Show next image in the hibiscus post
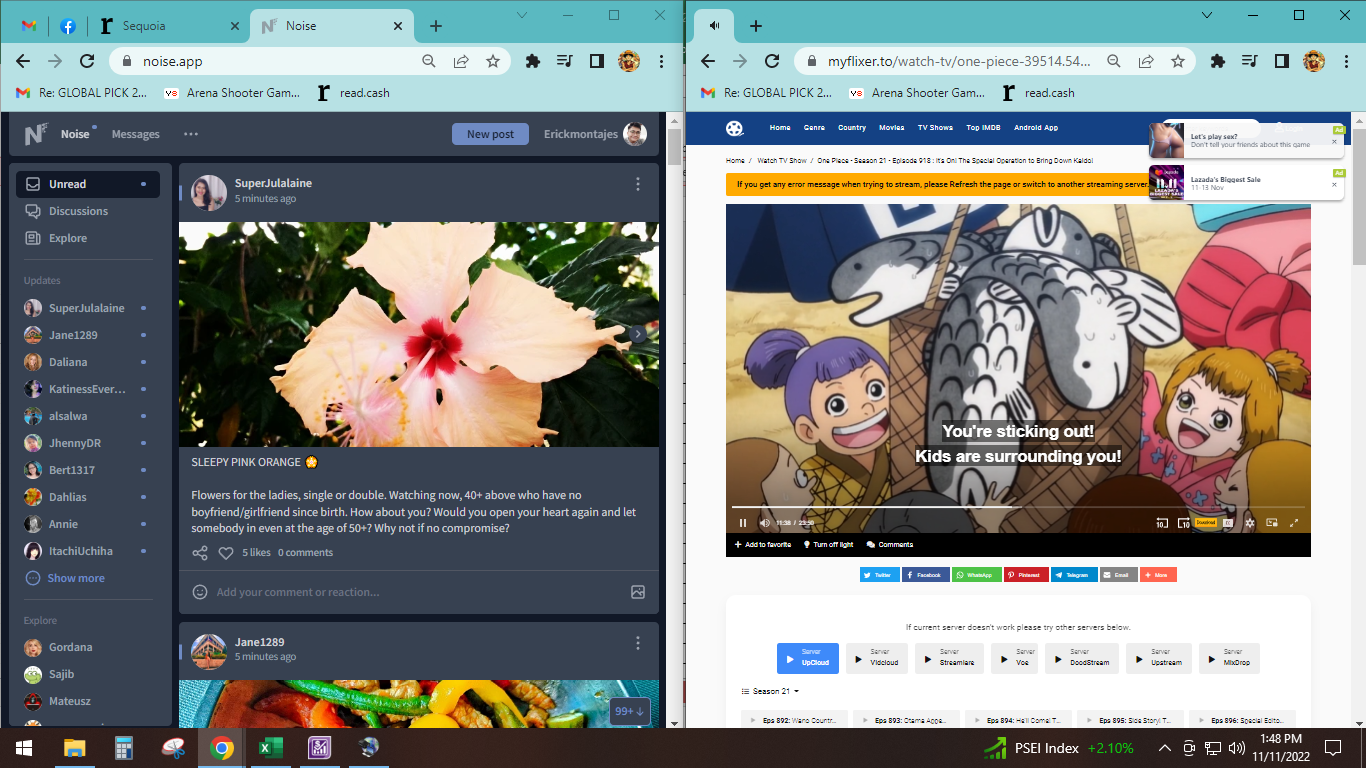The height and width of the screenshot is (768, 1366). [638, 334]
